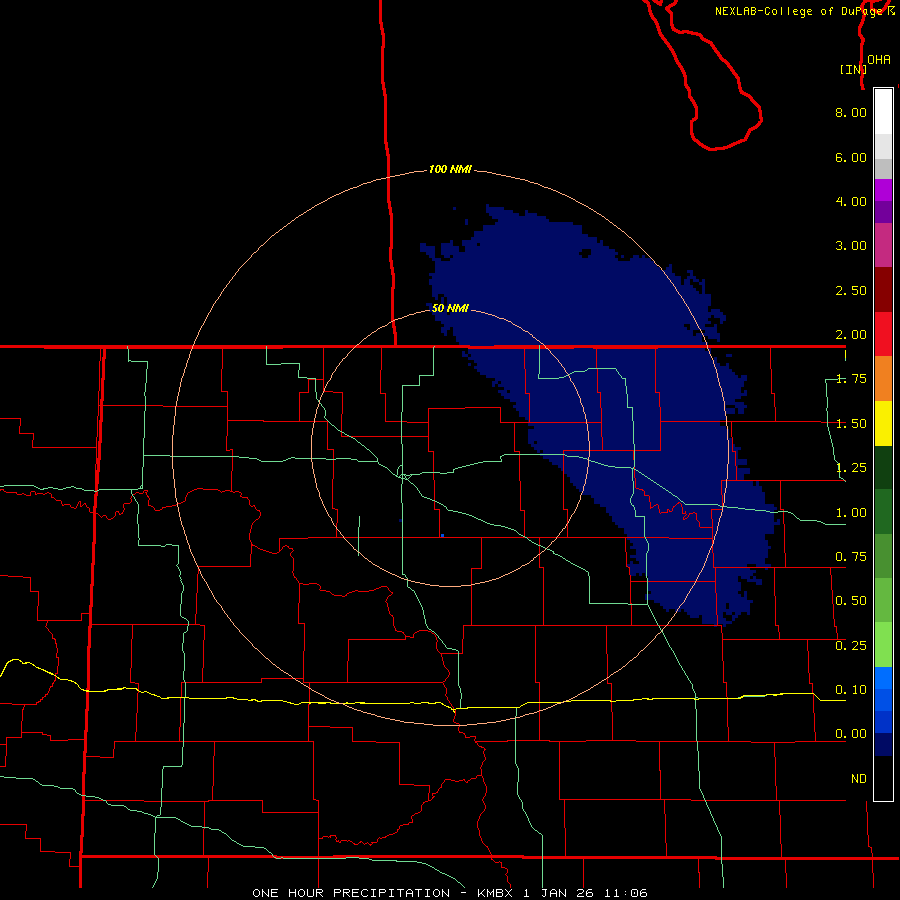Pick the pink legend swatch below 3.00
The width and height of the screenshot is (900, 900).
(883, 245)
